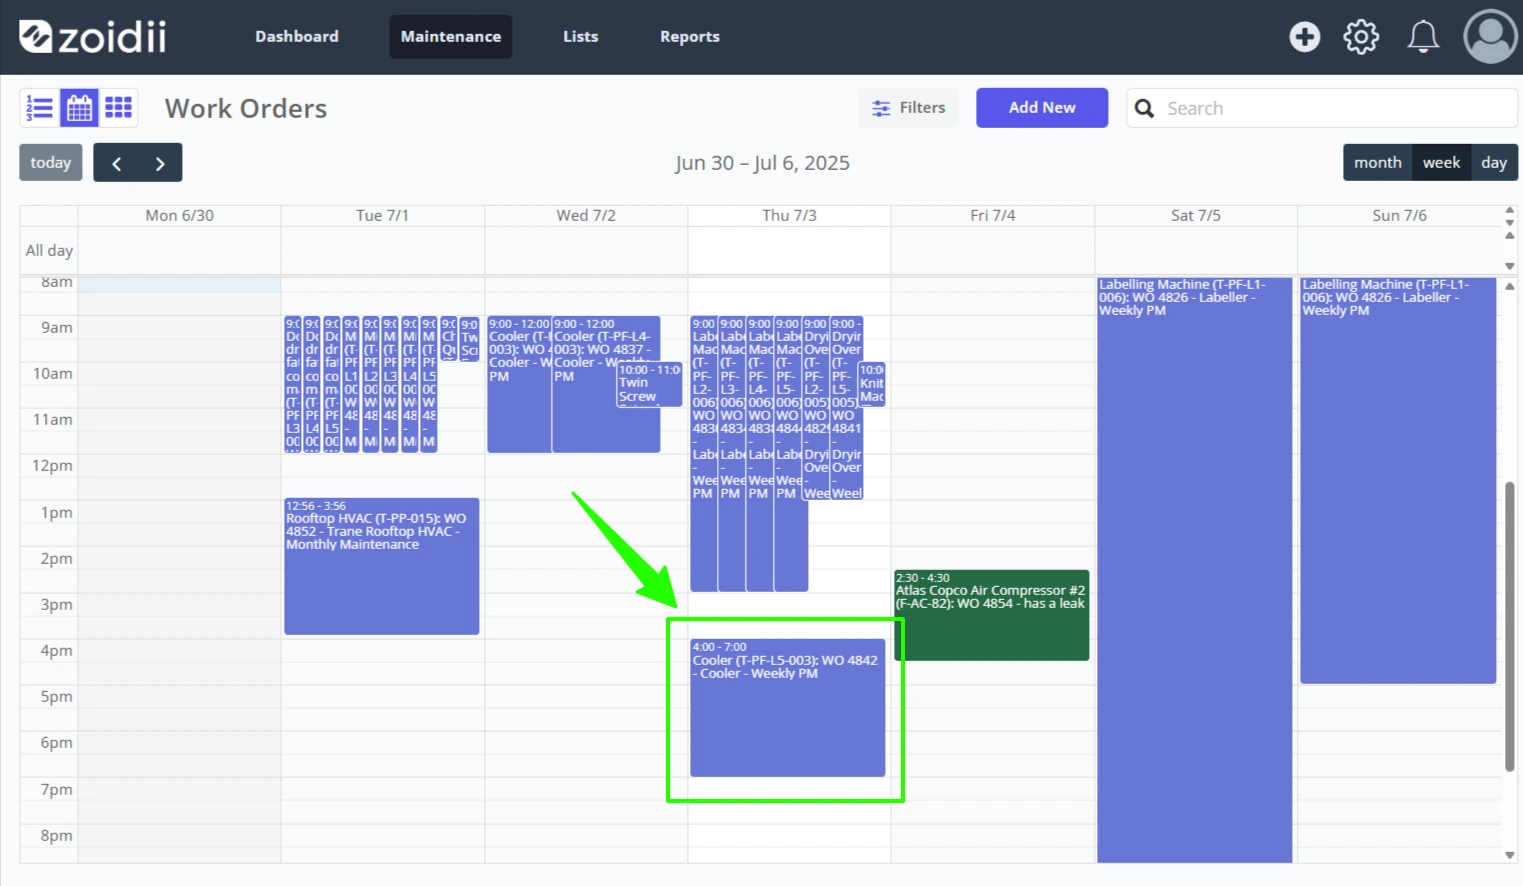The height and width of the screenshot is (886, 1523).
Task: Open the notifications bell
Action: 1423,37
